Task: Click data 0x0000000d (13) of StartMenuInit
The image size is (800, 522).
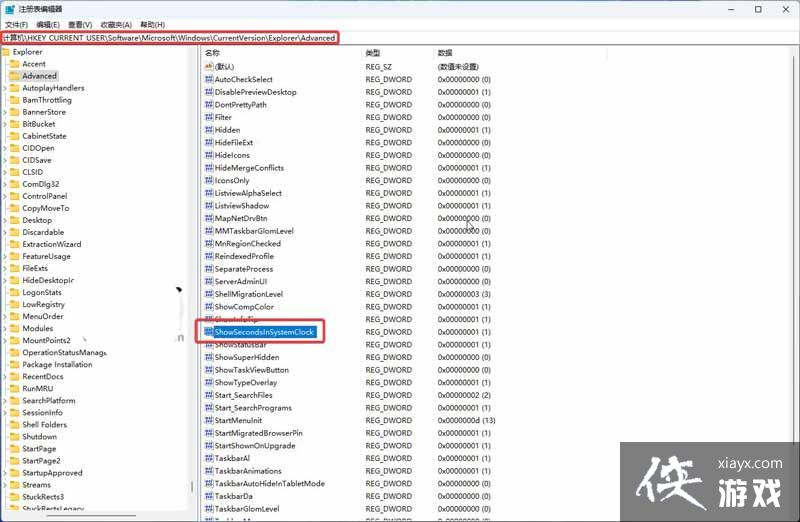Action: pyautogui.click(x=466, y=420)
